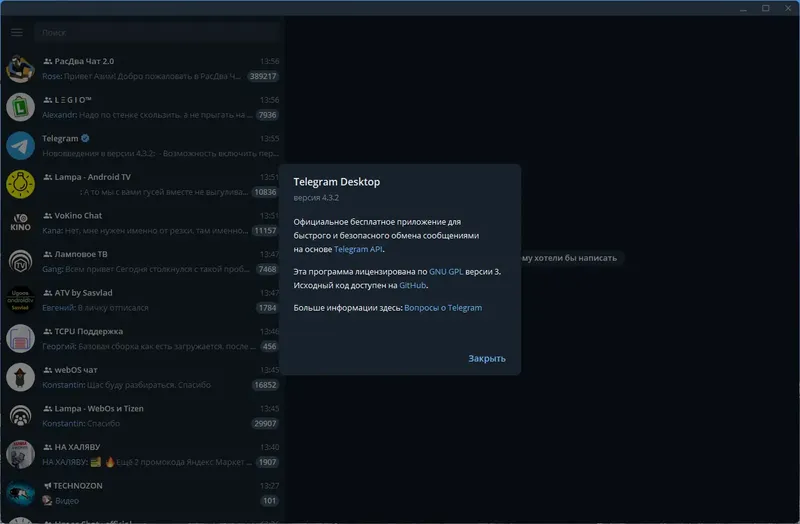Click the Telegram Desktop dialog heading
Image resolution: width=800 pixels, height=524 pixels.
(337, 182)
